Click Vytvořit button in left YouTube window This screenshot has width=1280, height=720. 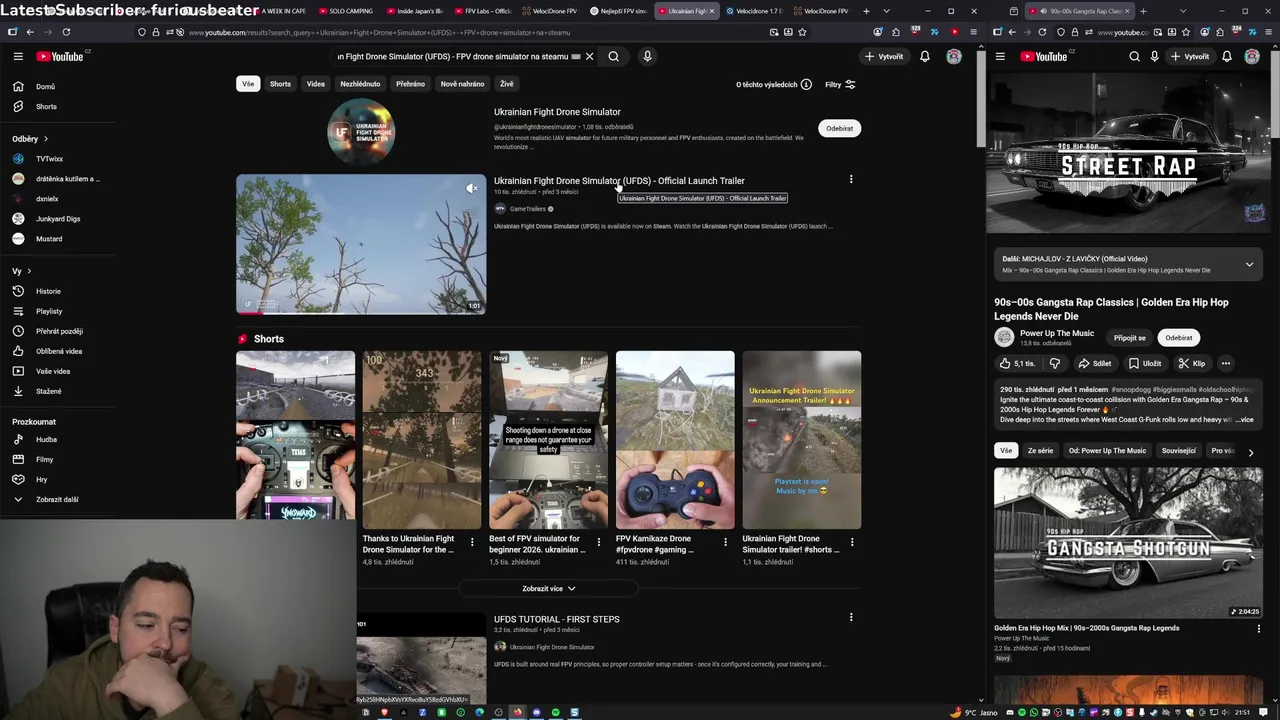[884, 56]
